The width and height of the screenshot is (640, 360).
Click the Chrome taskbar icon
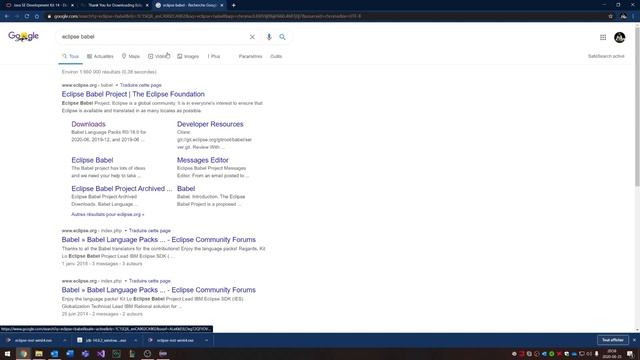[x=23, y=353]
